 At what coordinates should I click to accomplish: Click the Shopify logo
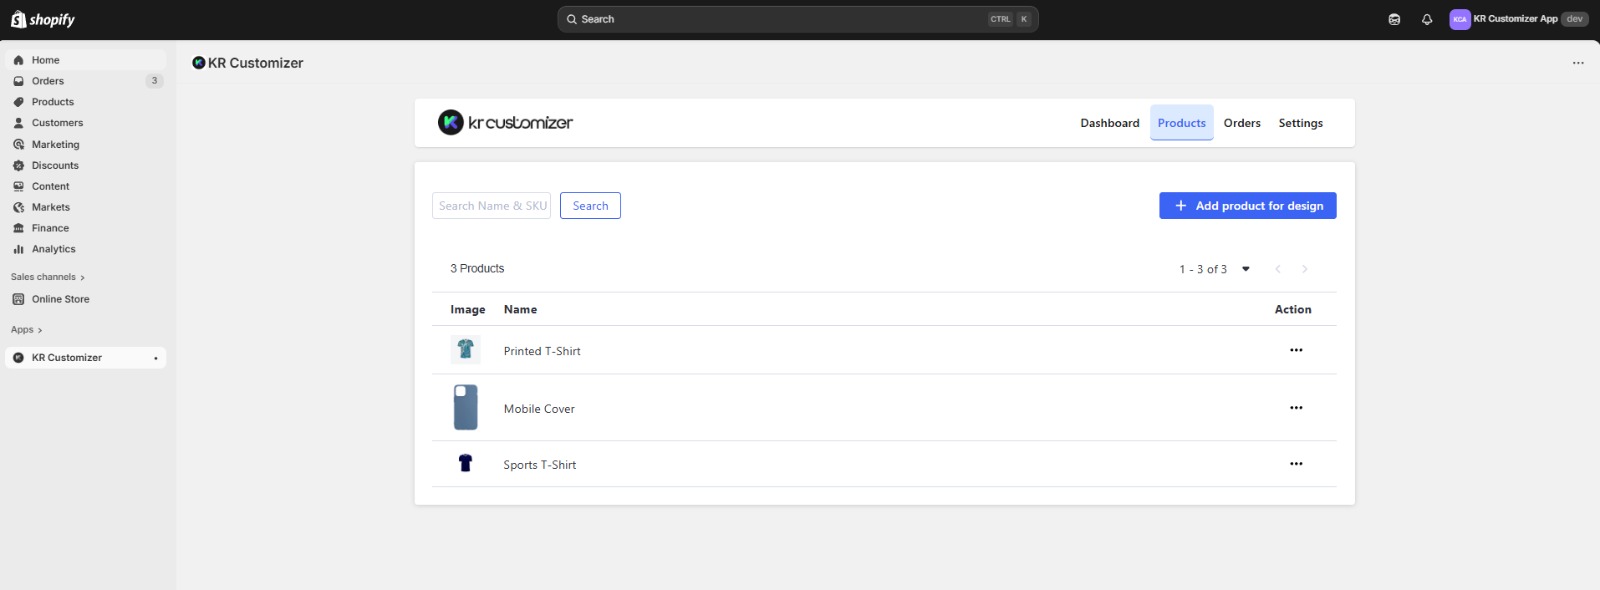pos(43,19)
